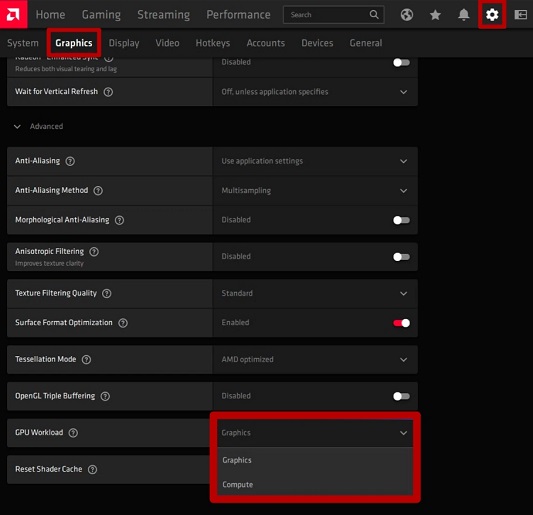Disable Surface Format Optimization toggle
The width and height of the screenshot is (533, 515).
click(401, 323)
